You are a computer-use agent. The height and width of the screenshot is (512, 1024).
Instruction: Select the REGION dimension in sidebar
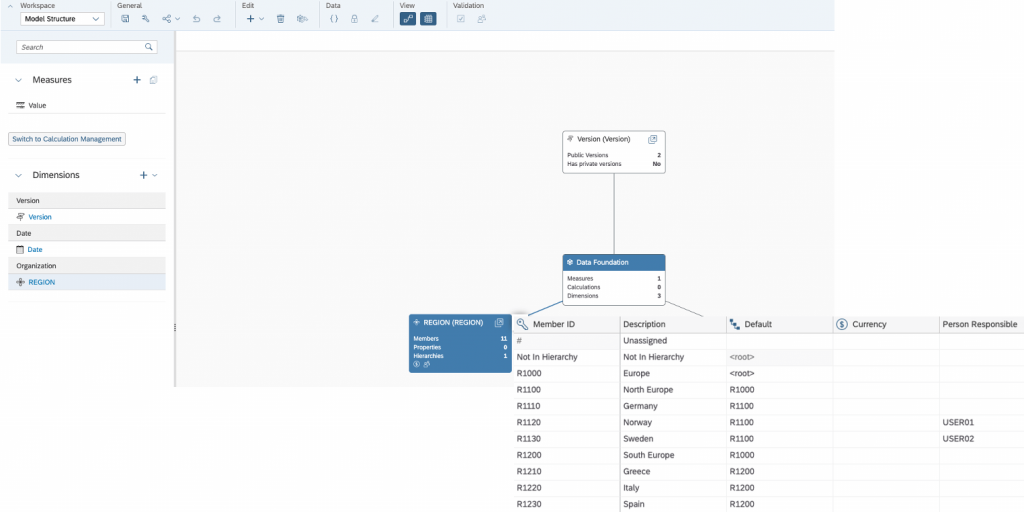coord(87,282)
